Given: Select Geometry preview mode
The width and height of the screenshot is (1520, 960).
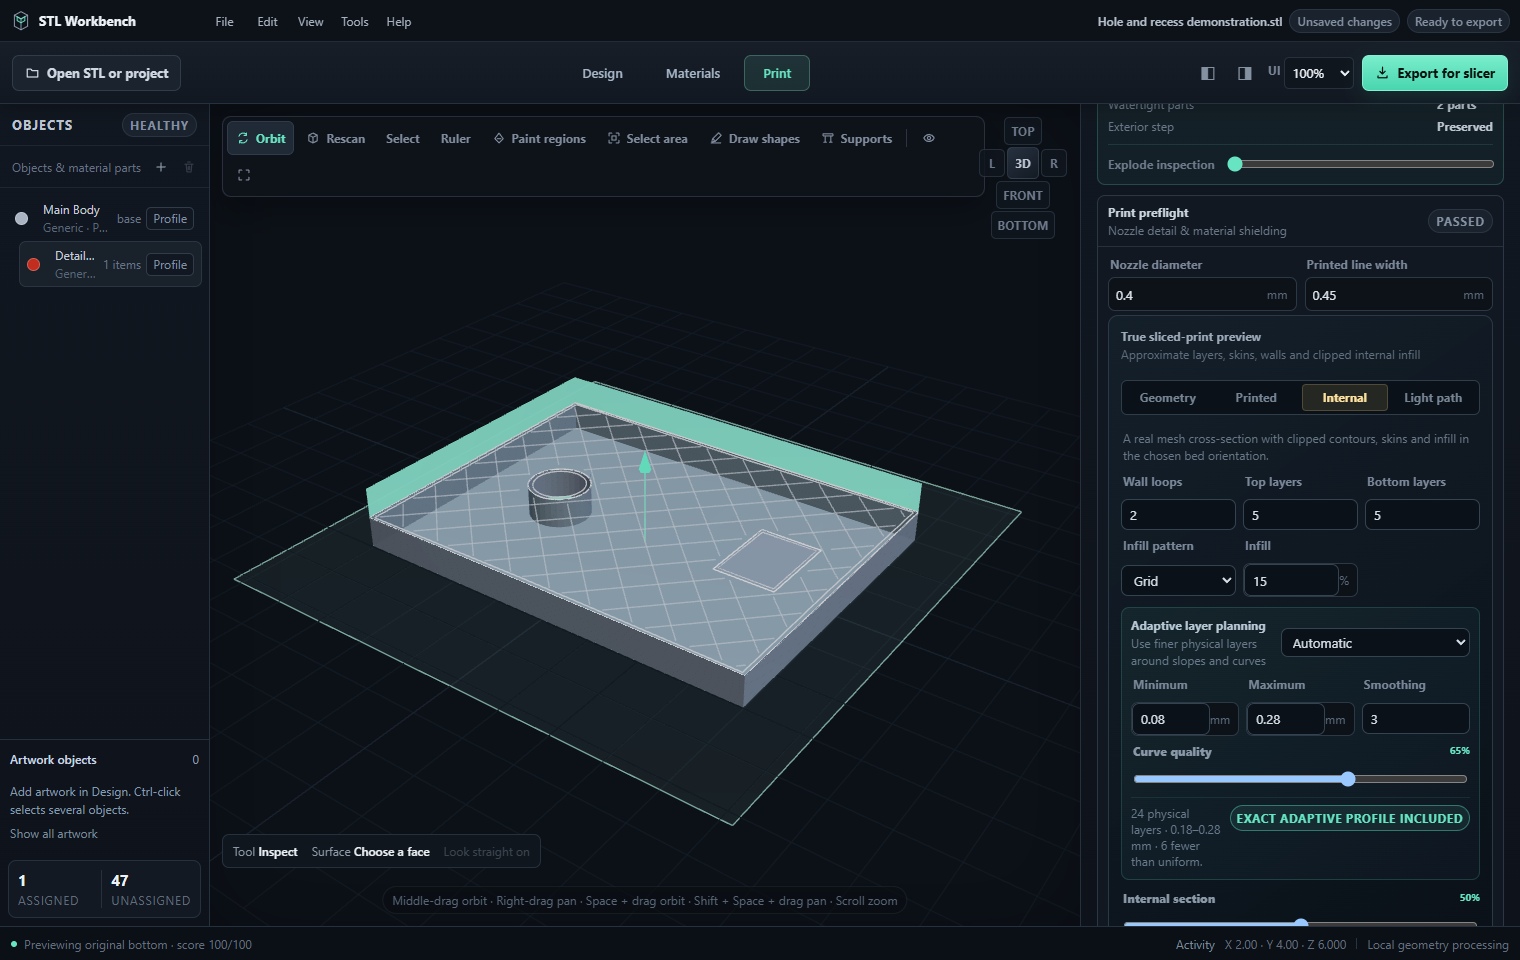Looking at the screenshot, I should [x=1168, y=397].
